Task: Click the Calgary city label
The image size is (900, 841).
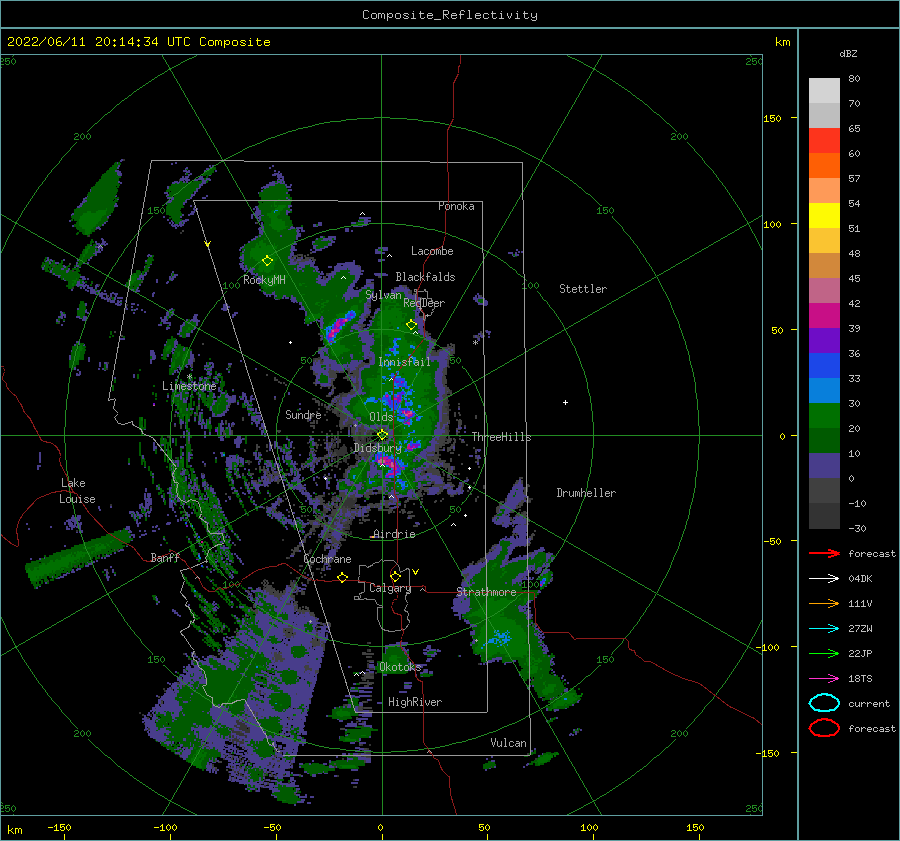Action: [390, 588]
